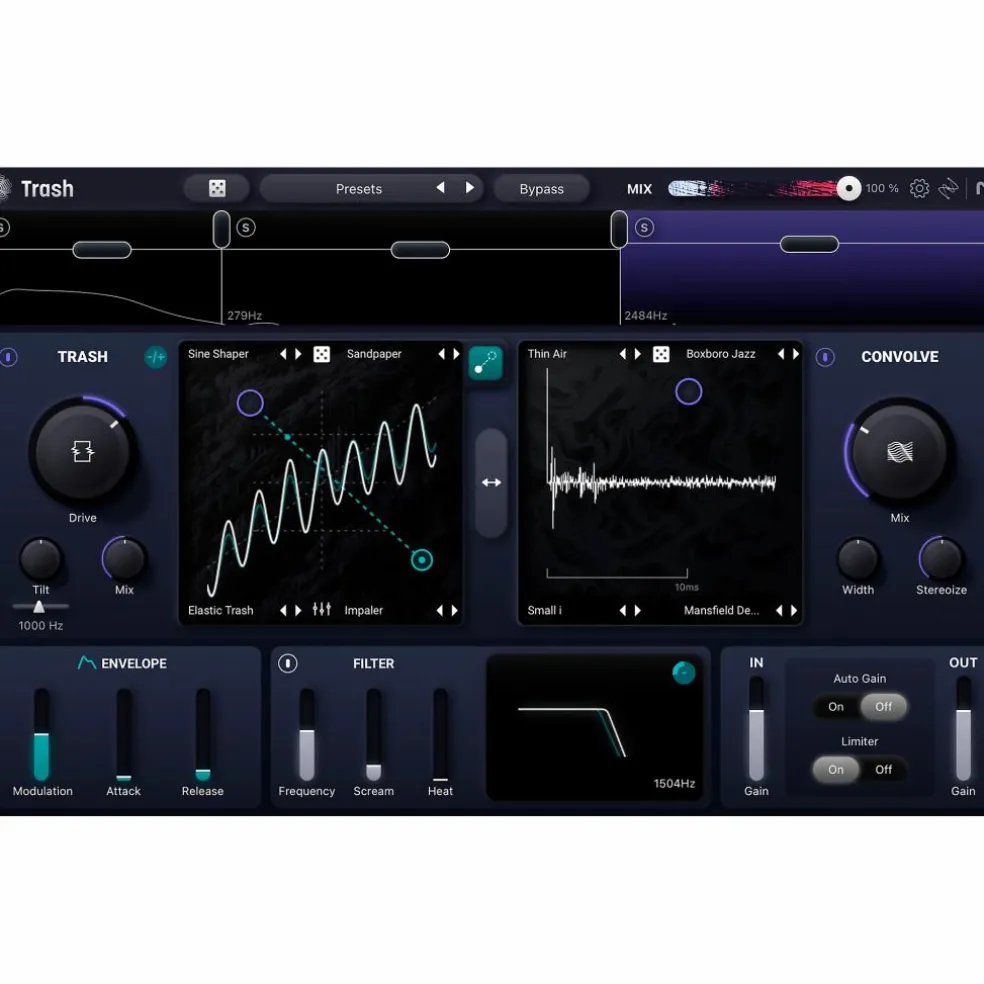The width and height of the screenshot is (984, 984).
Task: Click the swap modules arrow button
Action: [491, 483]
